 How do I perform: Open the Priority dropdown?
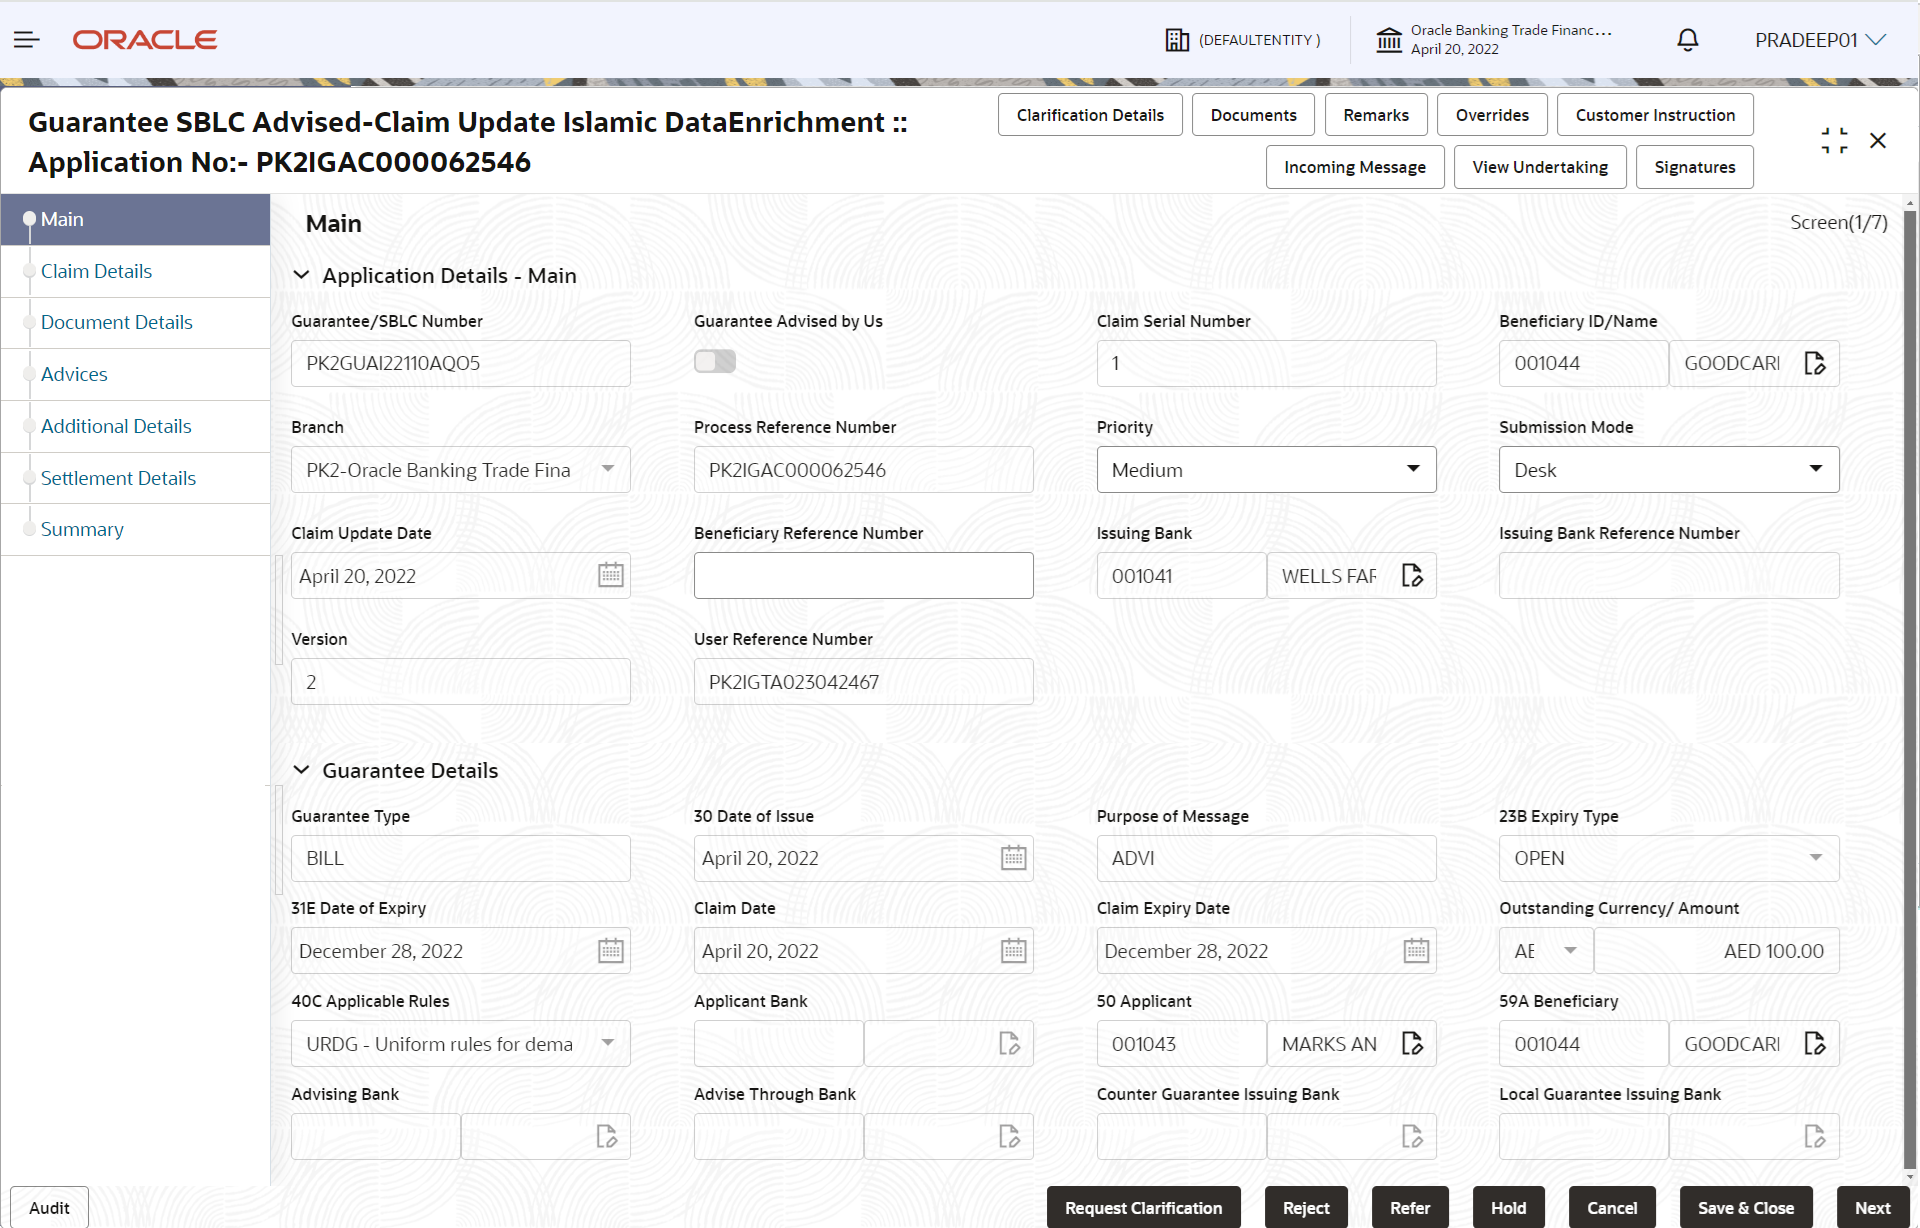[1413, 469]
